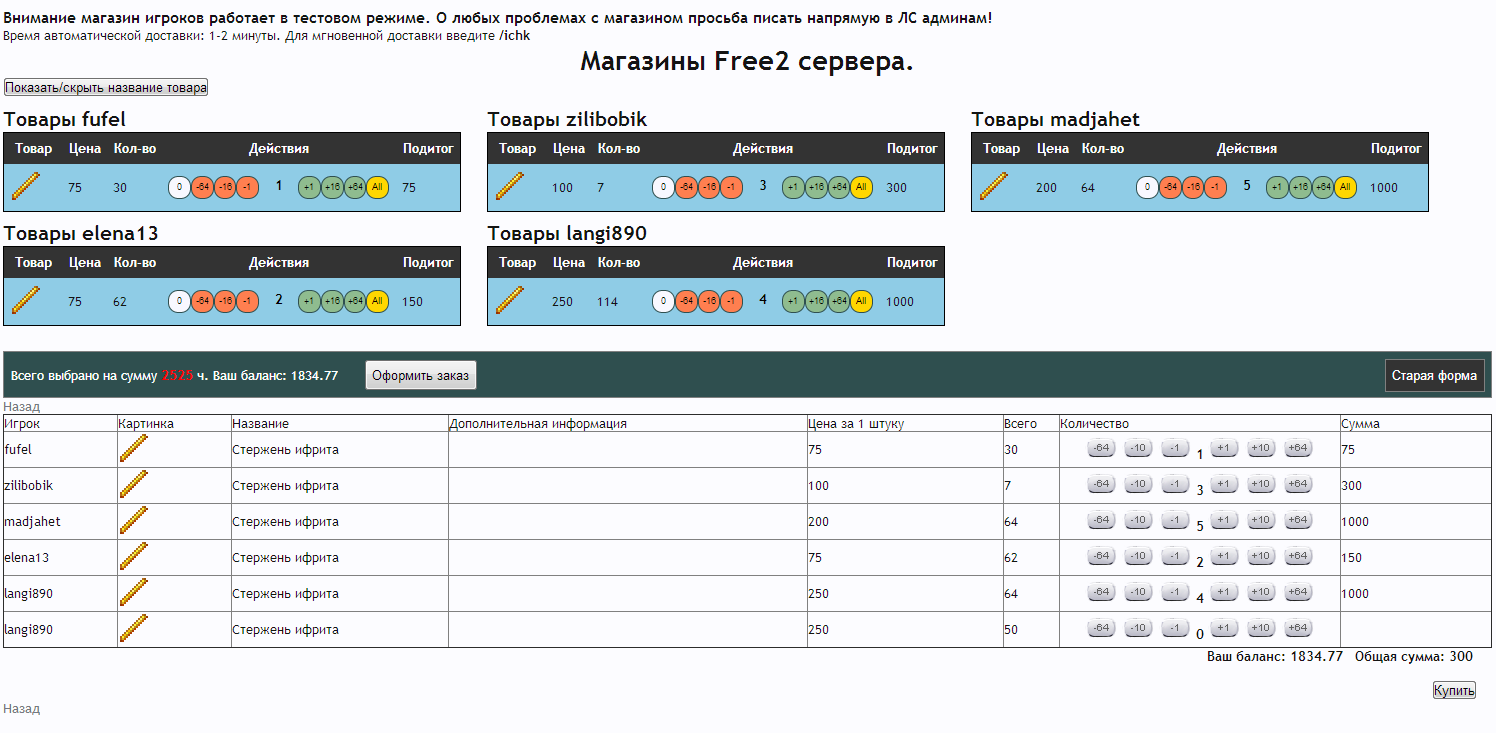Click blaze rod icon in madjahet shop card
This screenshot has height=733, width=1496.
tap(994, 187)
